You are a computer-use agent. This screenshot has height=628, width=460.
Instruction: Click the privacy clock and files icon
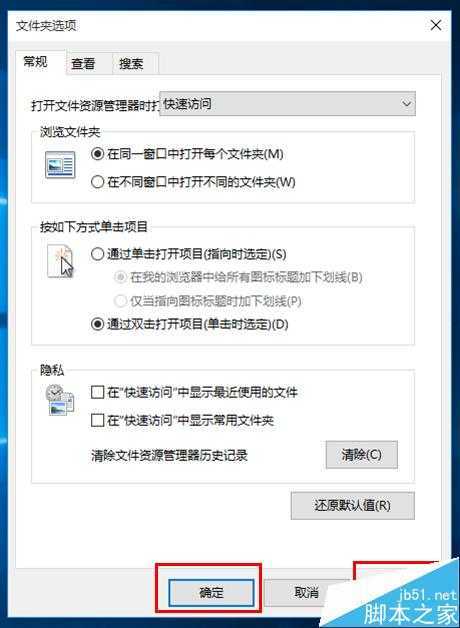pyautogui.click(x=60, y=400)
